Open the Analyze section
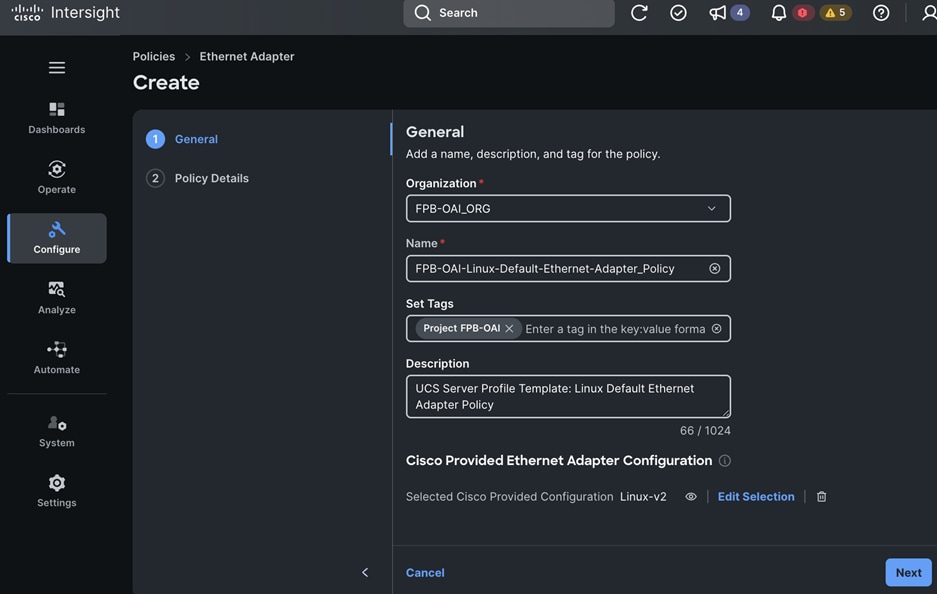The image size is (937, 594). pyautogui.click(x=57, y=298)
